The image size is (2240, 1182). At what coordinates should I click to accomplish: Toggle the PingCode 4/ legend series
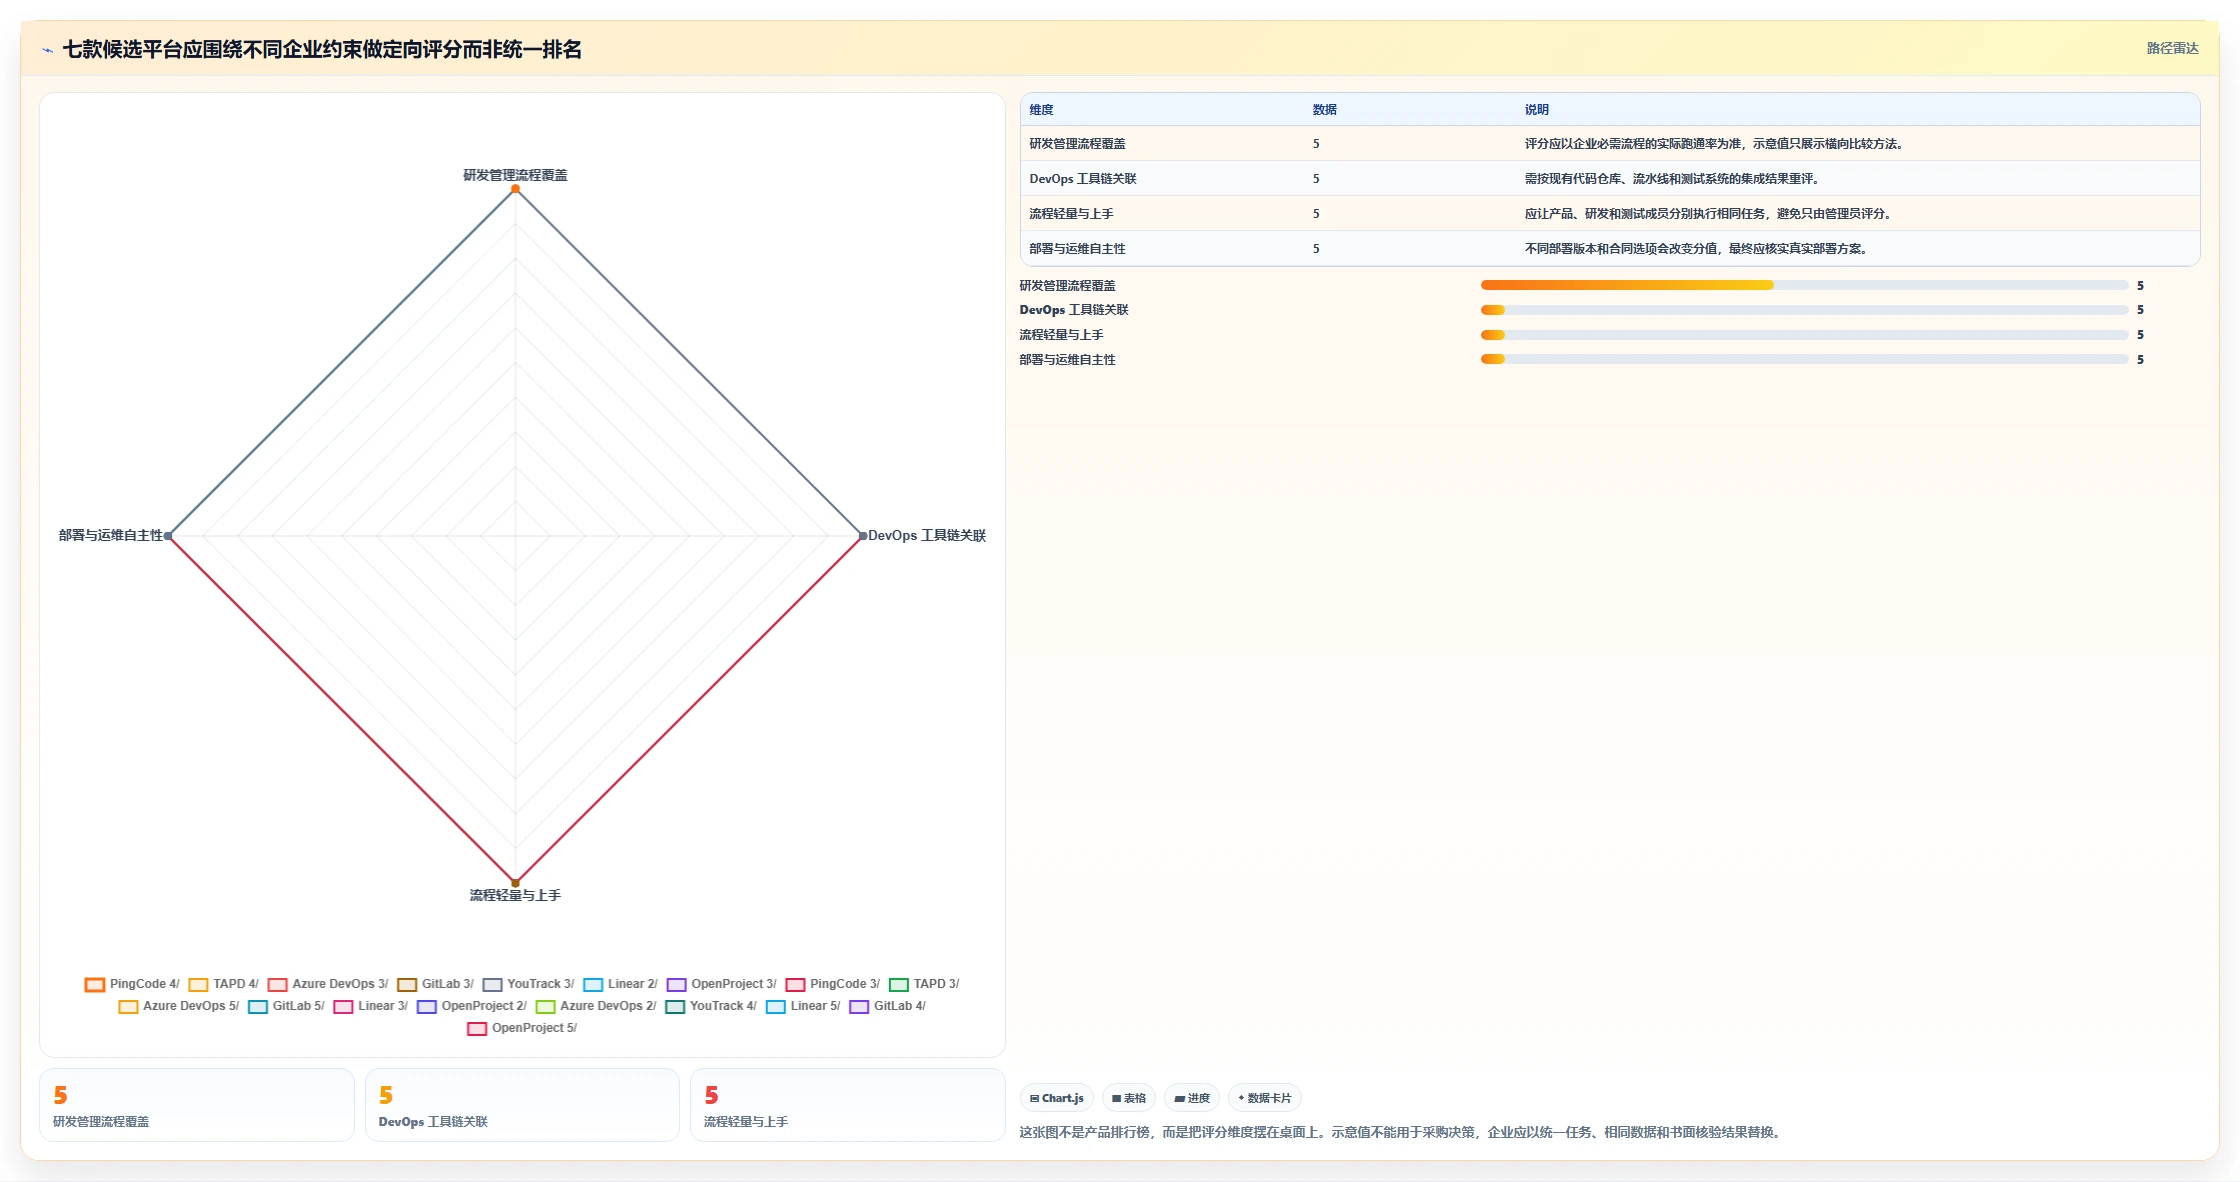click(132, 984)
